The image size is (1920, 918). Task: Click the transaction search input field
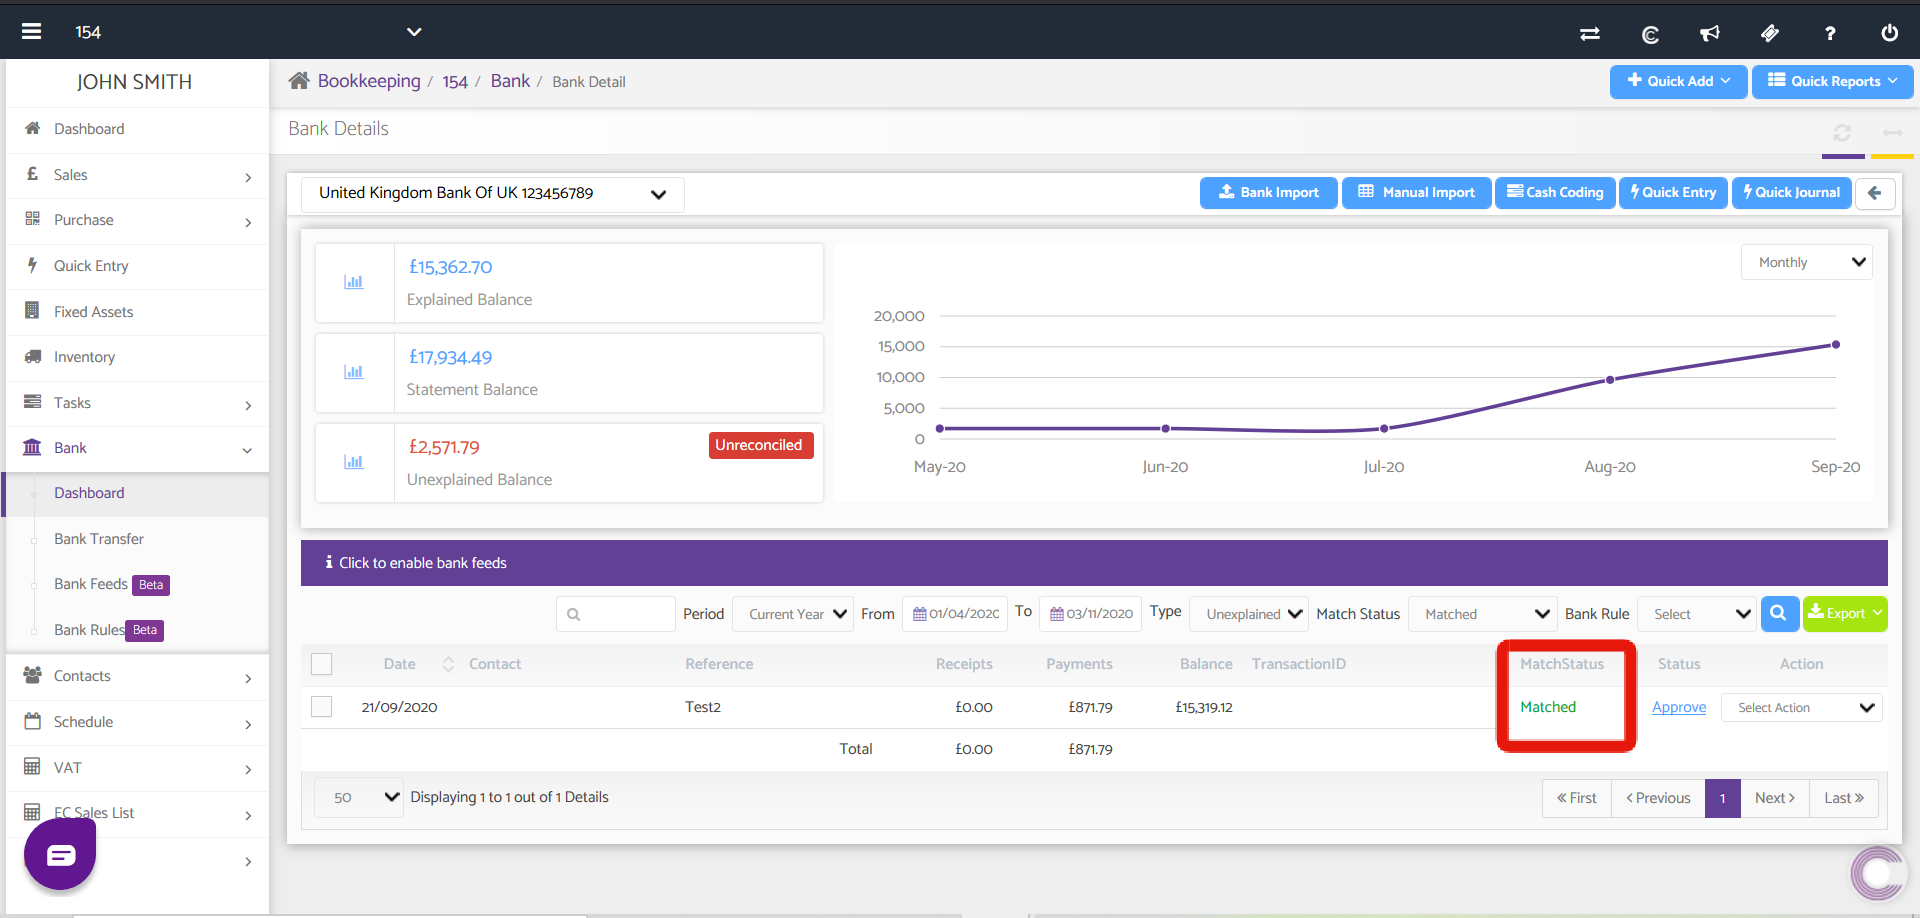coord(616,614)
